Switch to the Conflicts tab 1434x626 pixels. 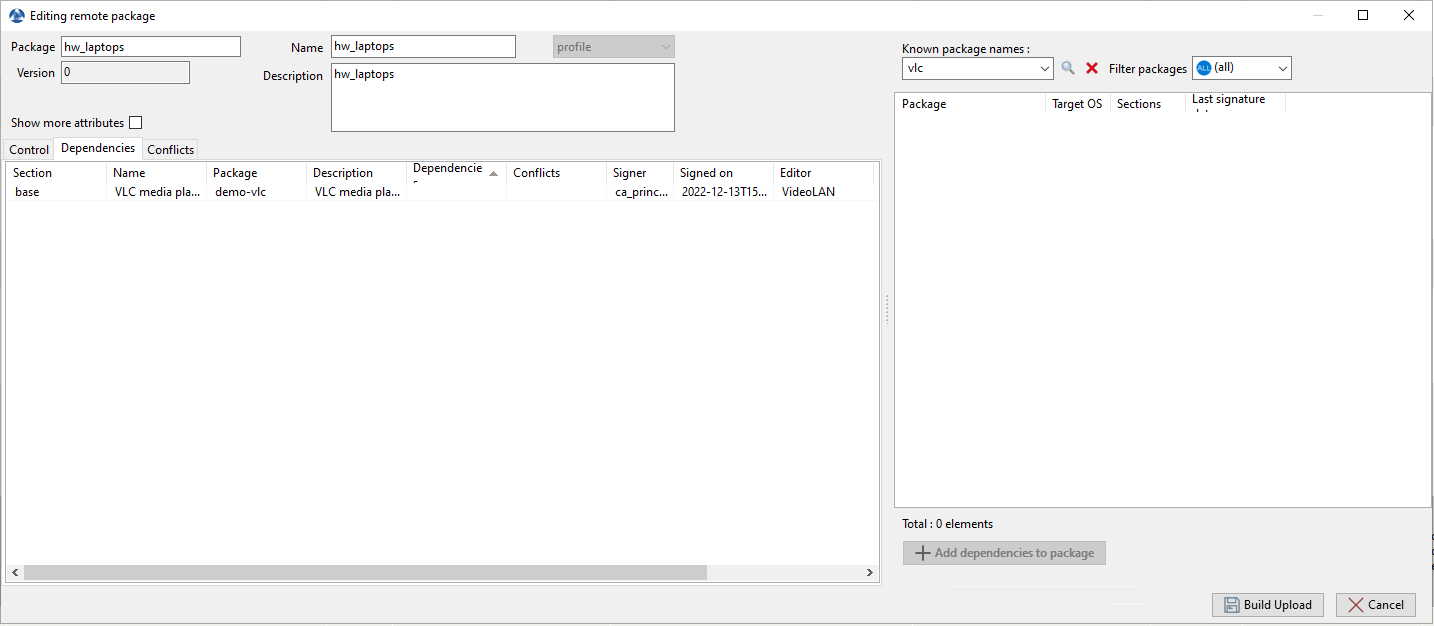point(170,150)
